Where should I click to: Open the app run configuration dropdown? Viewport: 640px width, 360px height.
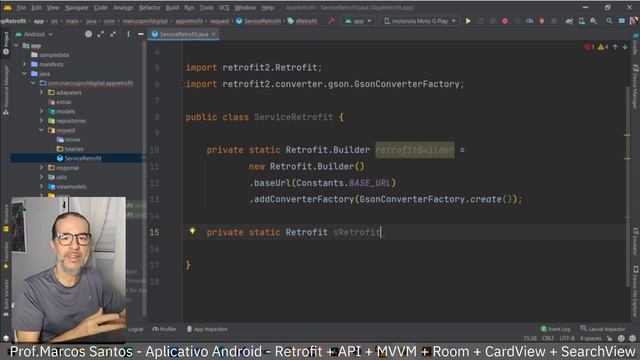(358, 21)
